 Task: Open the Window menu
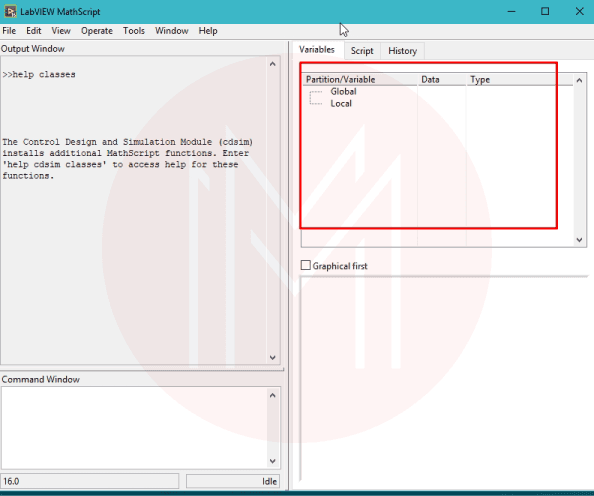pos(172,31)
